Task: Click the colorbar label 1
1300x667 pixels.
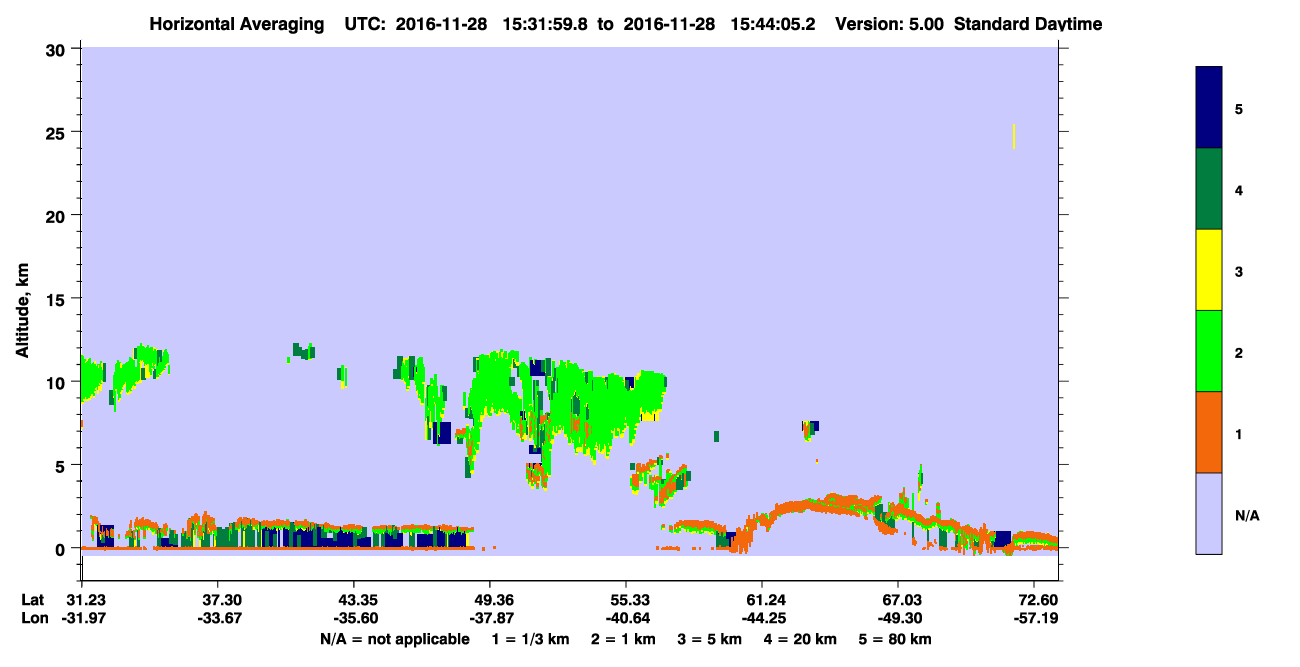Action: point(1239,433)
